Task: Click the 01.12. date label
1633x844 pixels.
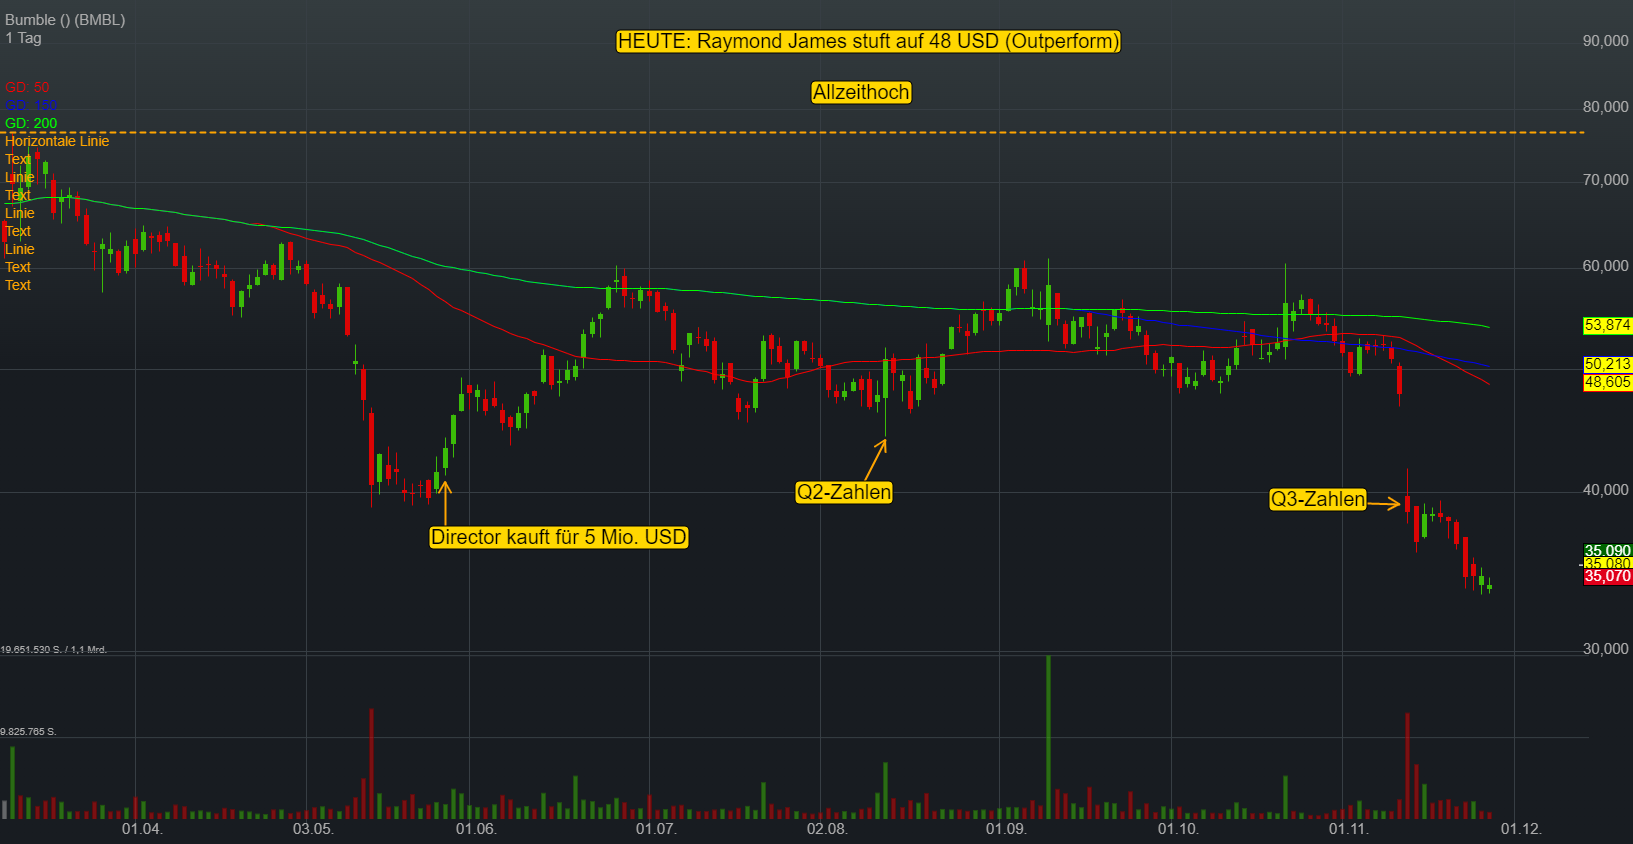Action: pos(1521,829)
